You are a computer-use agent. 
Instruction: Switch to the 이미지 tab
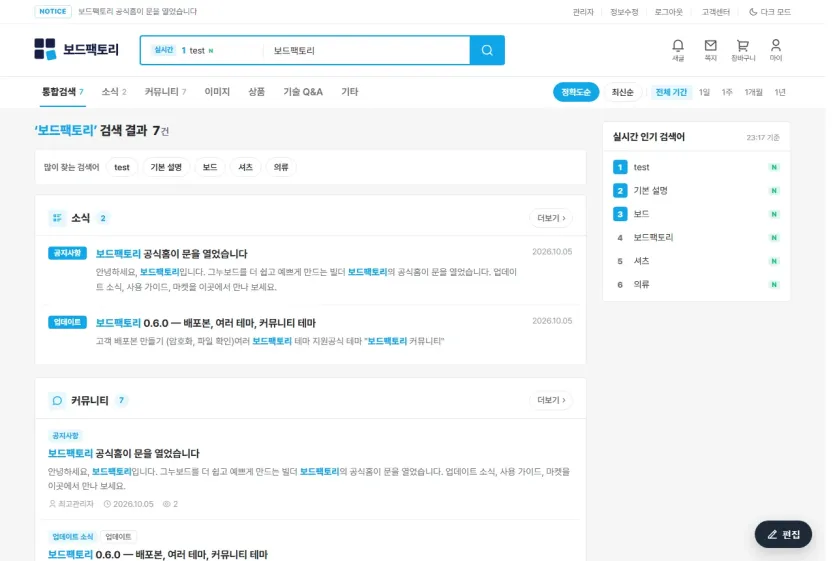(217, 92)
